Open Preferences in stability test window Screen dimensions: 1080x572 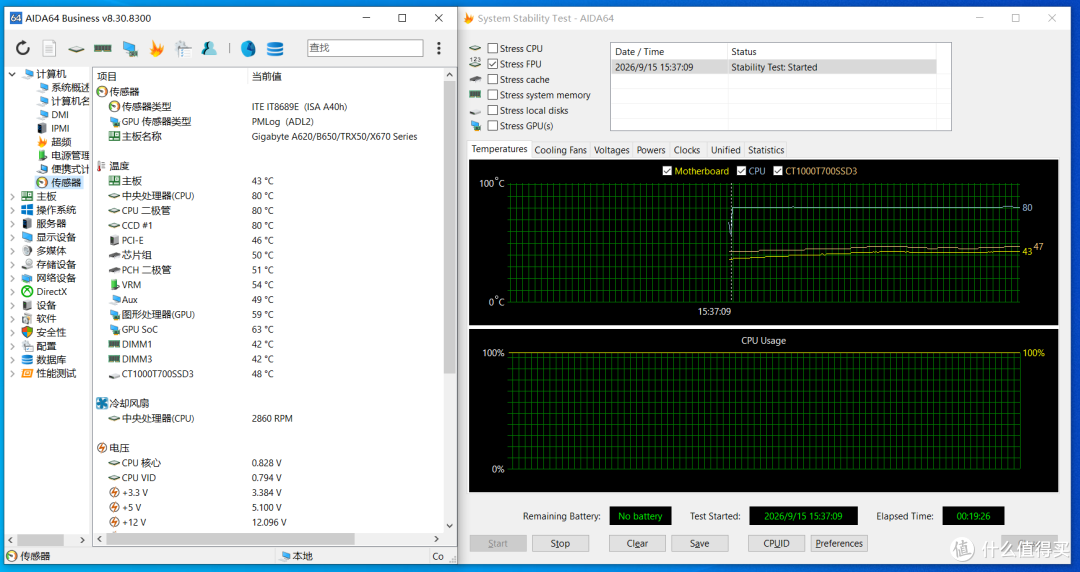(x=839, y=544)
